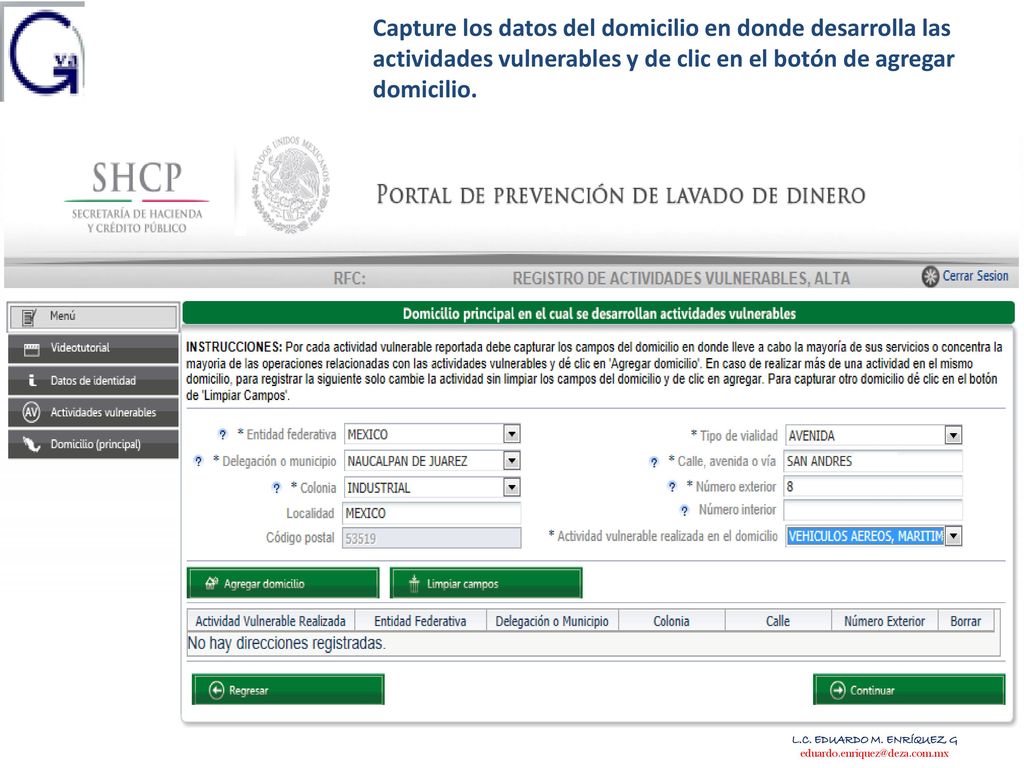Click the Domicilio (principal) map icon
Image resolution: width=1024 pixels, height=768 pixels.
pyautogui.click(x=31, y=444)
